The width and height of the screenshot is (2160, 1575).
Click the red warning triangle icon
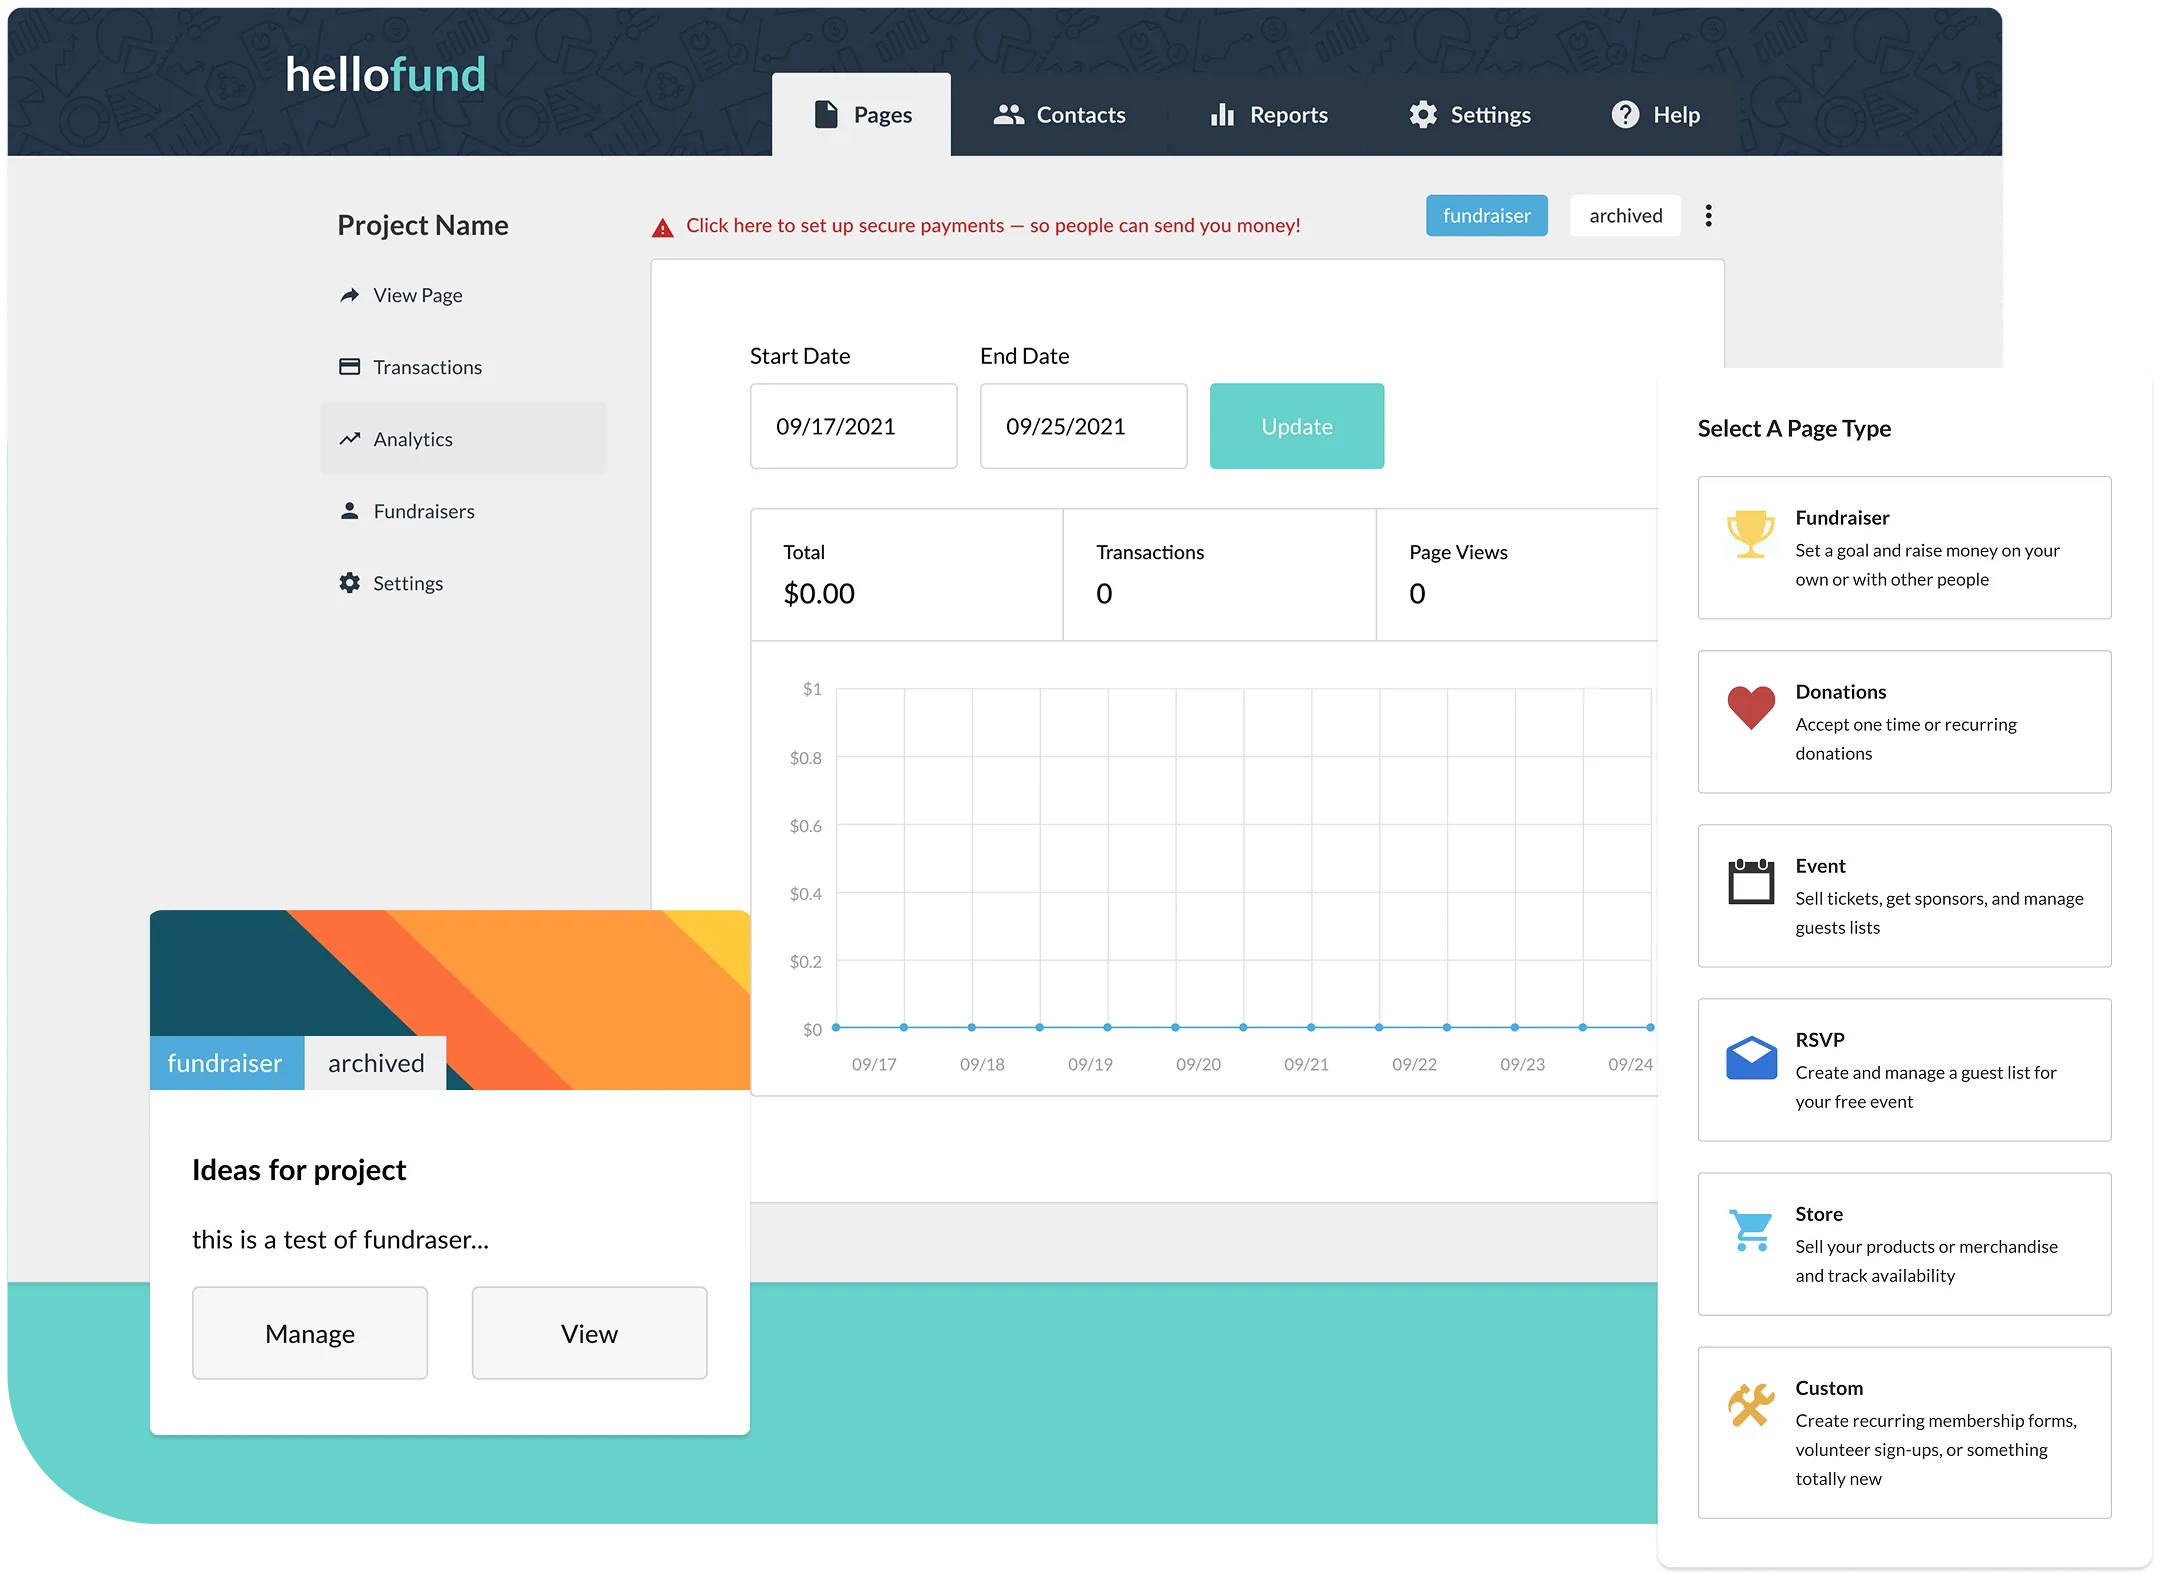pyautogui.click(x=662, y=228)
